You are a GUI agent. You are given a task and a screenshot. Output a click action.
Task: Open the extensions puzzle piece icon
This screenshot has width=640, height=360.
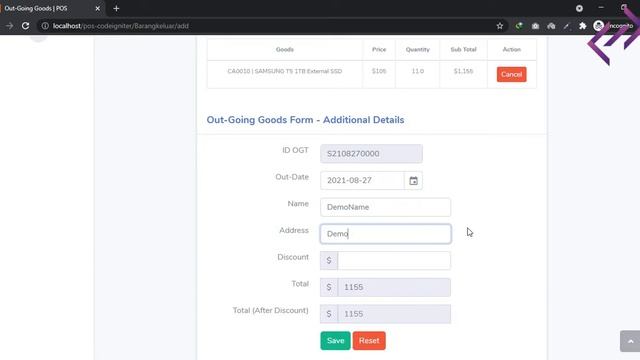coord(582,26)
